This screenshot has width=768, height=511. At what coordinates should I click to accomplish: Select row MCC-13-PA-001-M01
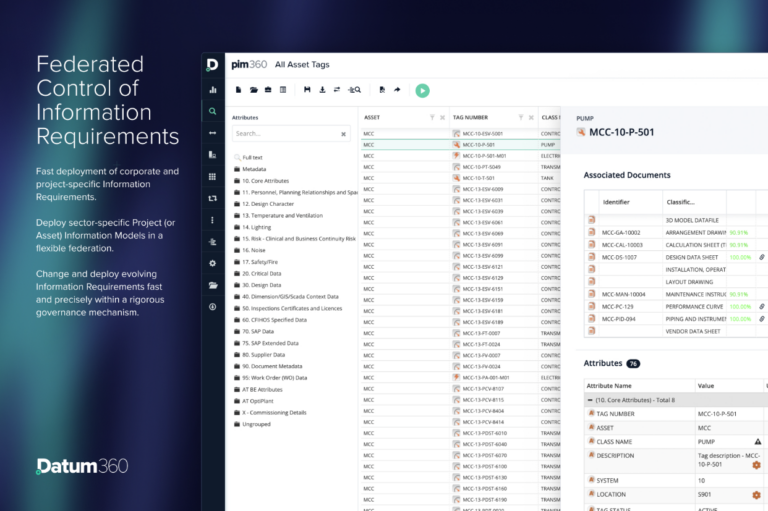[460, 378]
